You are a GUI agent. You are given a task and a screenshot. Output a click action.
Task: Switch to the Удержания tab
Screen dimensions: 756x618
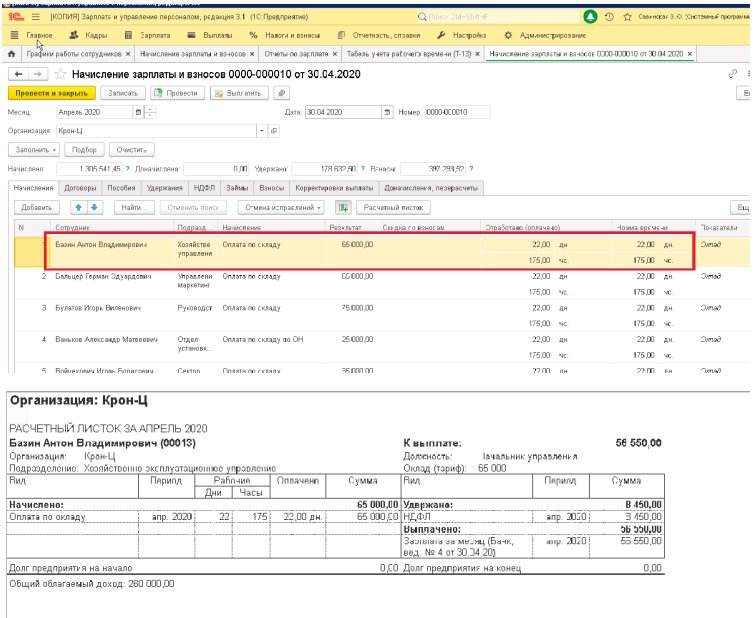coord(163,187)
